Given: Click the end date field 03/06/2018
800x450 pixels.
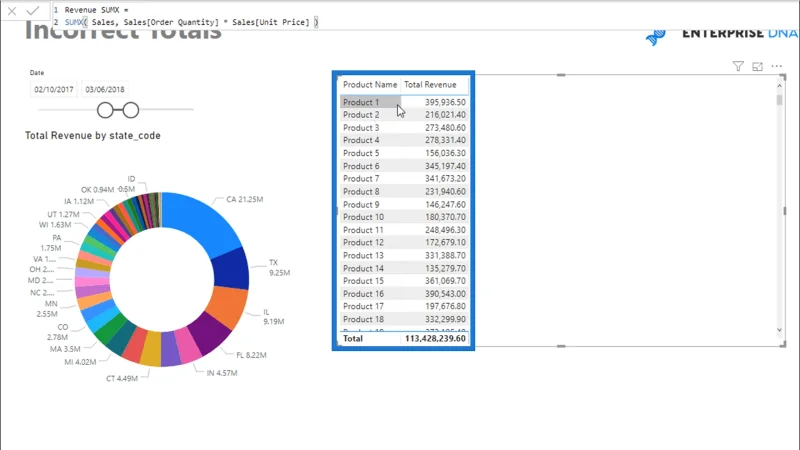Looking at the screenshot, I should coord(105,89).
